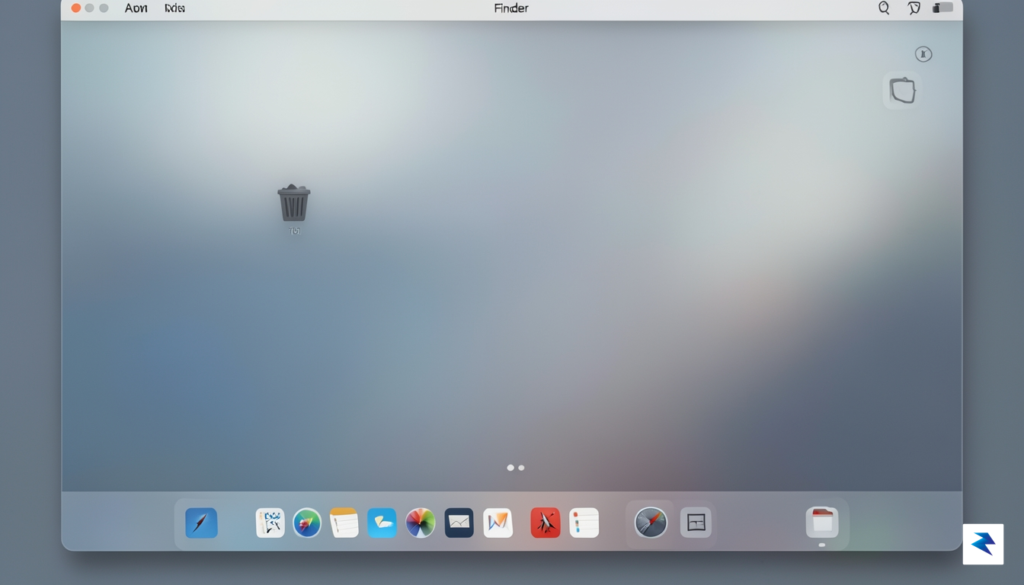Launch the red app with pen icon
This screenshot has height=585, width=1024.
point(545,523)
